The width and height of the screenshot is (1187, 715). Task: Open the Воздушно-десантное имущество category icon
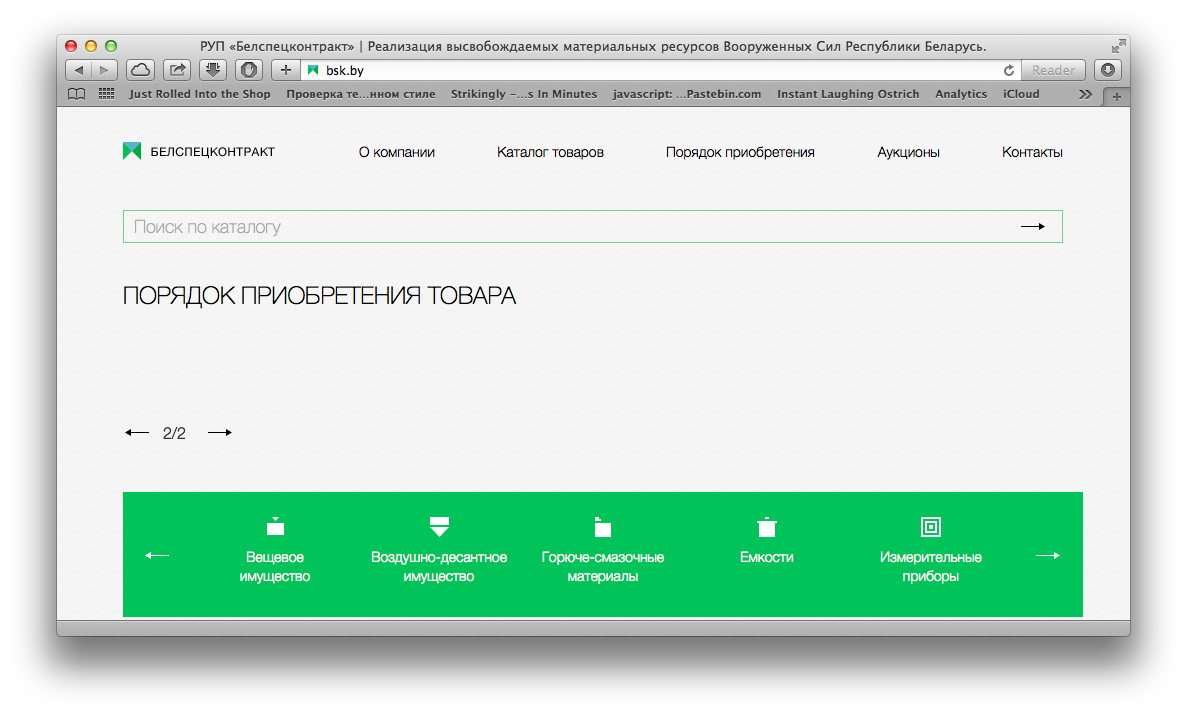pyautogui.click(x=439, y=526)
